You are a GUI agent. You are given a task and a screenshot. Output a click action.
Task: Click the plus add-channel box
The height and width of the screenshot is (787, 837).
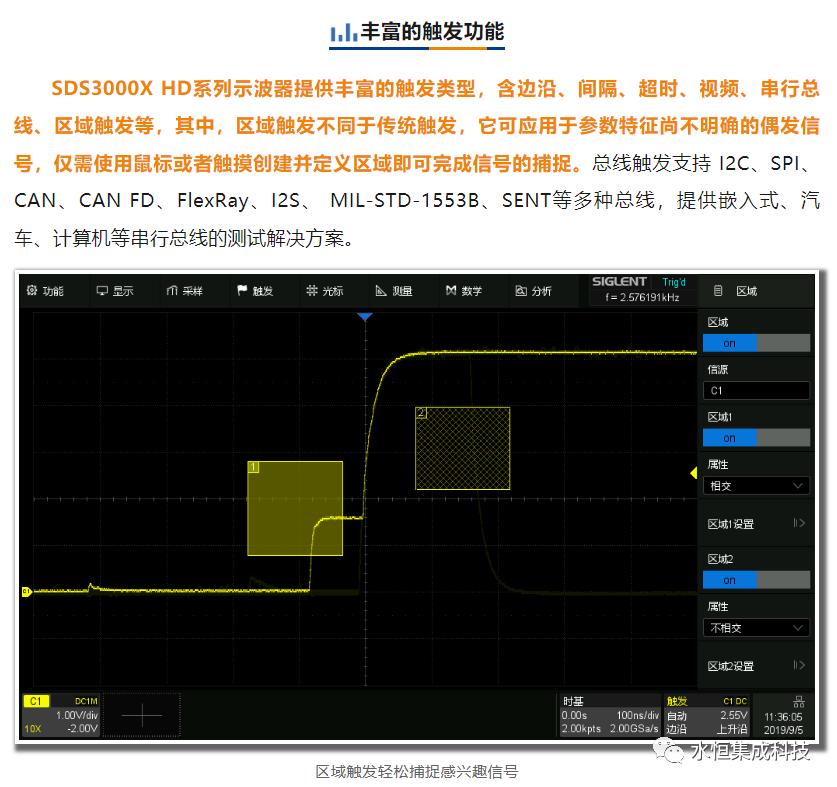point(142,715)
